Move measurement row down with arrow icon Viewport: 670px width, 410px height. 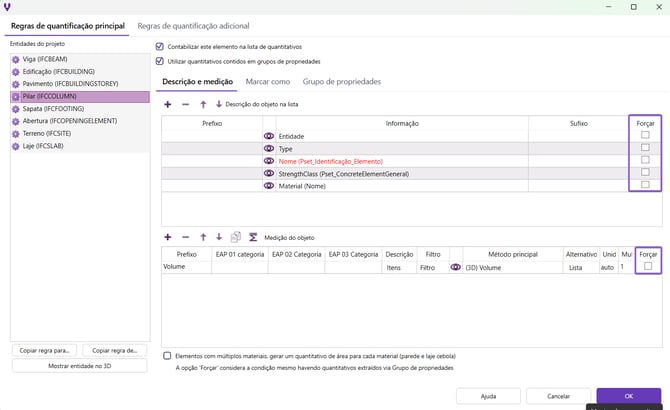click(x=219, y=237)
